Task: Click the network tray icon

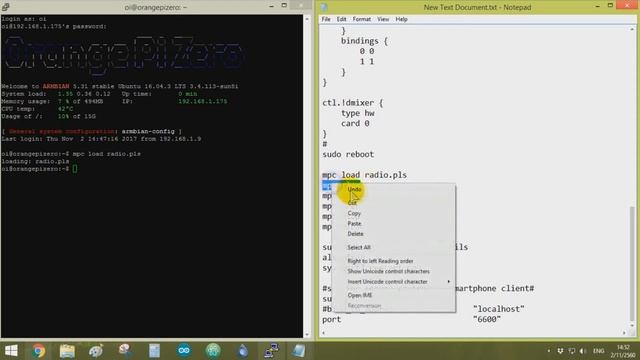Action: pyautogui.click(x=571, y=351)
